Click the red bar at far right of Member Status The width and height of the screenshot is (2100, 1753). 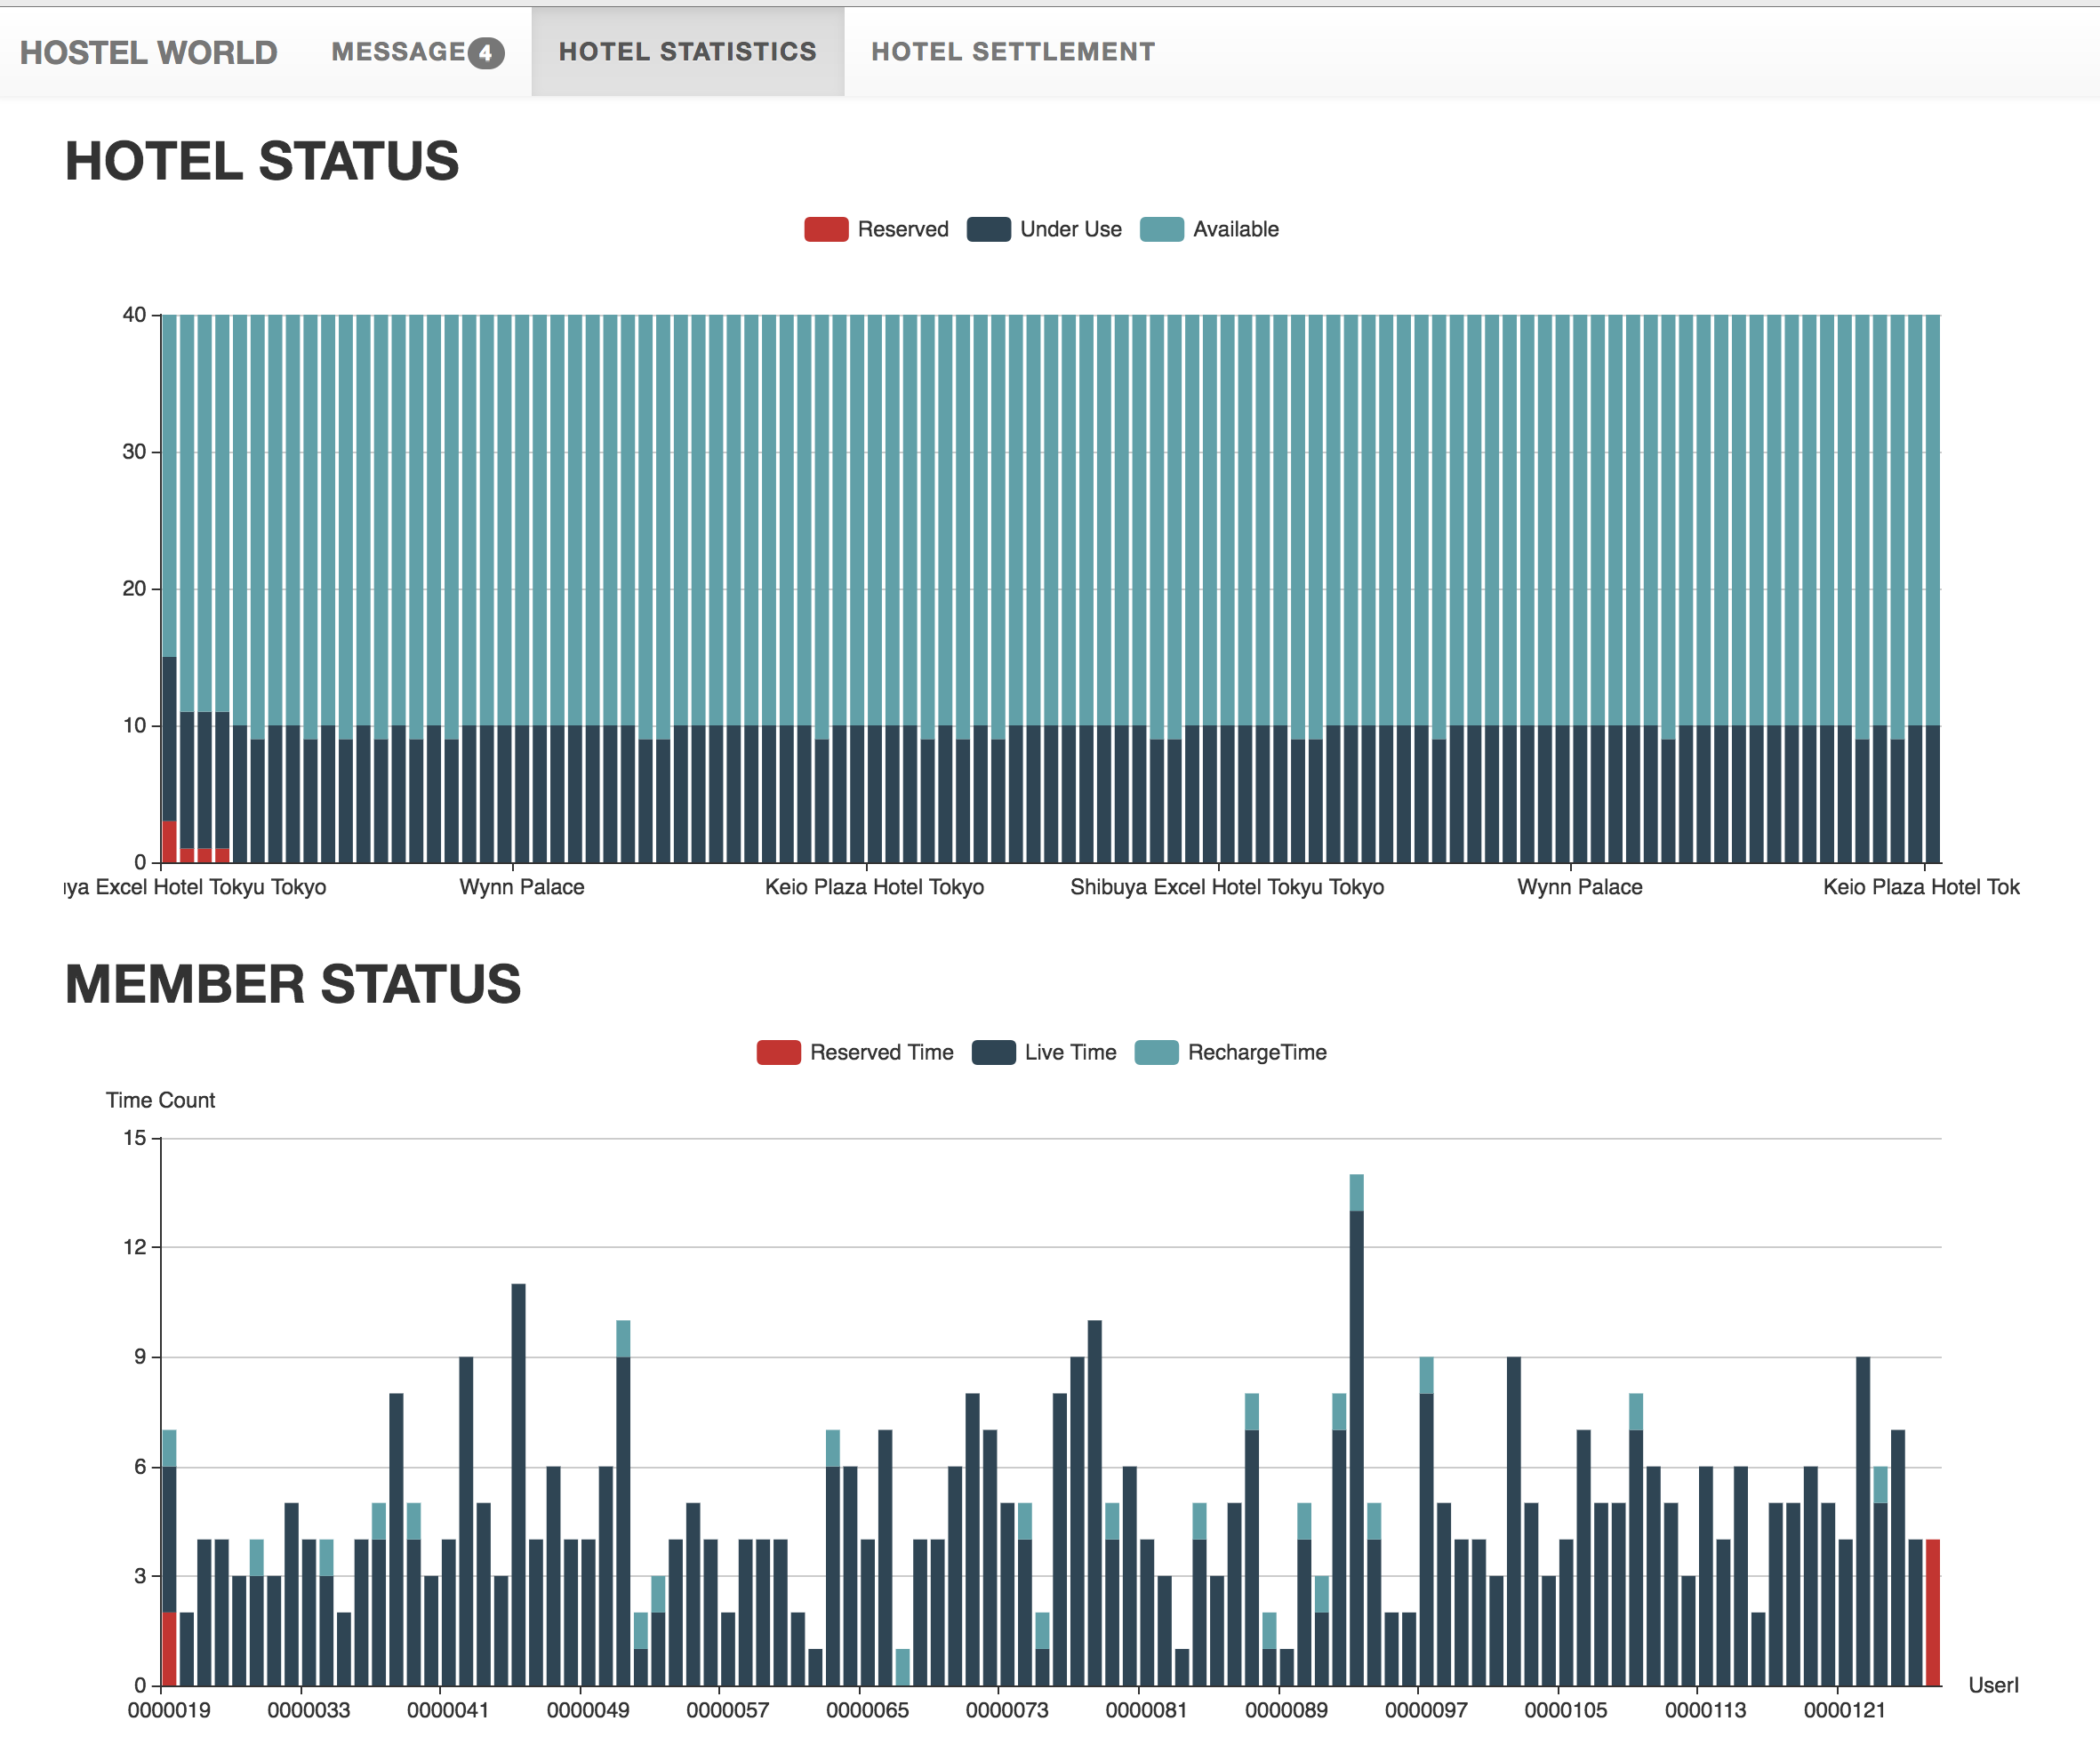coord(1933,1612)
